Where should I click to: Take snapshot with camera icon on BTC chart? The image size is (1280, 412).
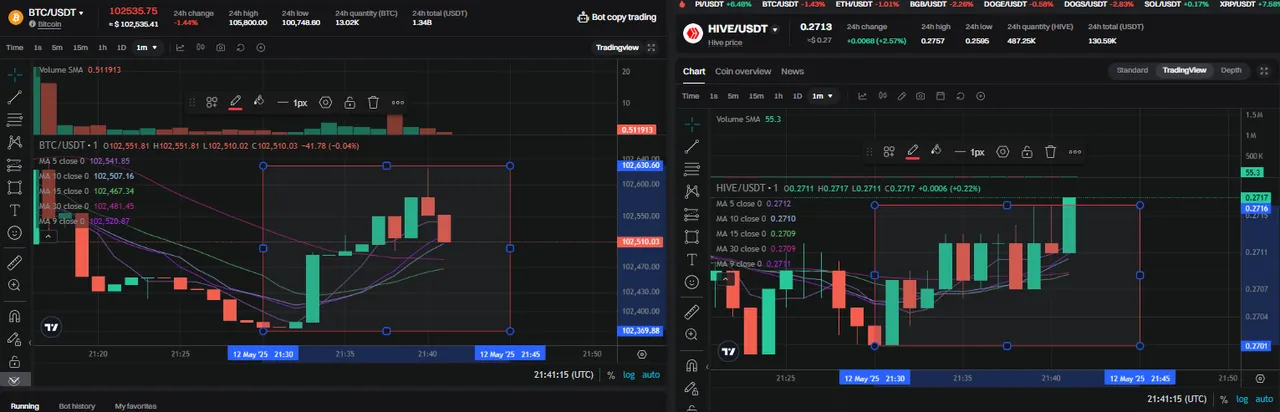[220, 47]
